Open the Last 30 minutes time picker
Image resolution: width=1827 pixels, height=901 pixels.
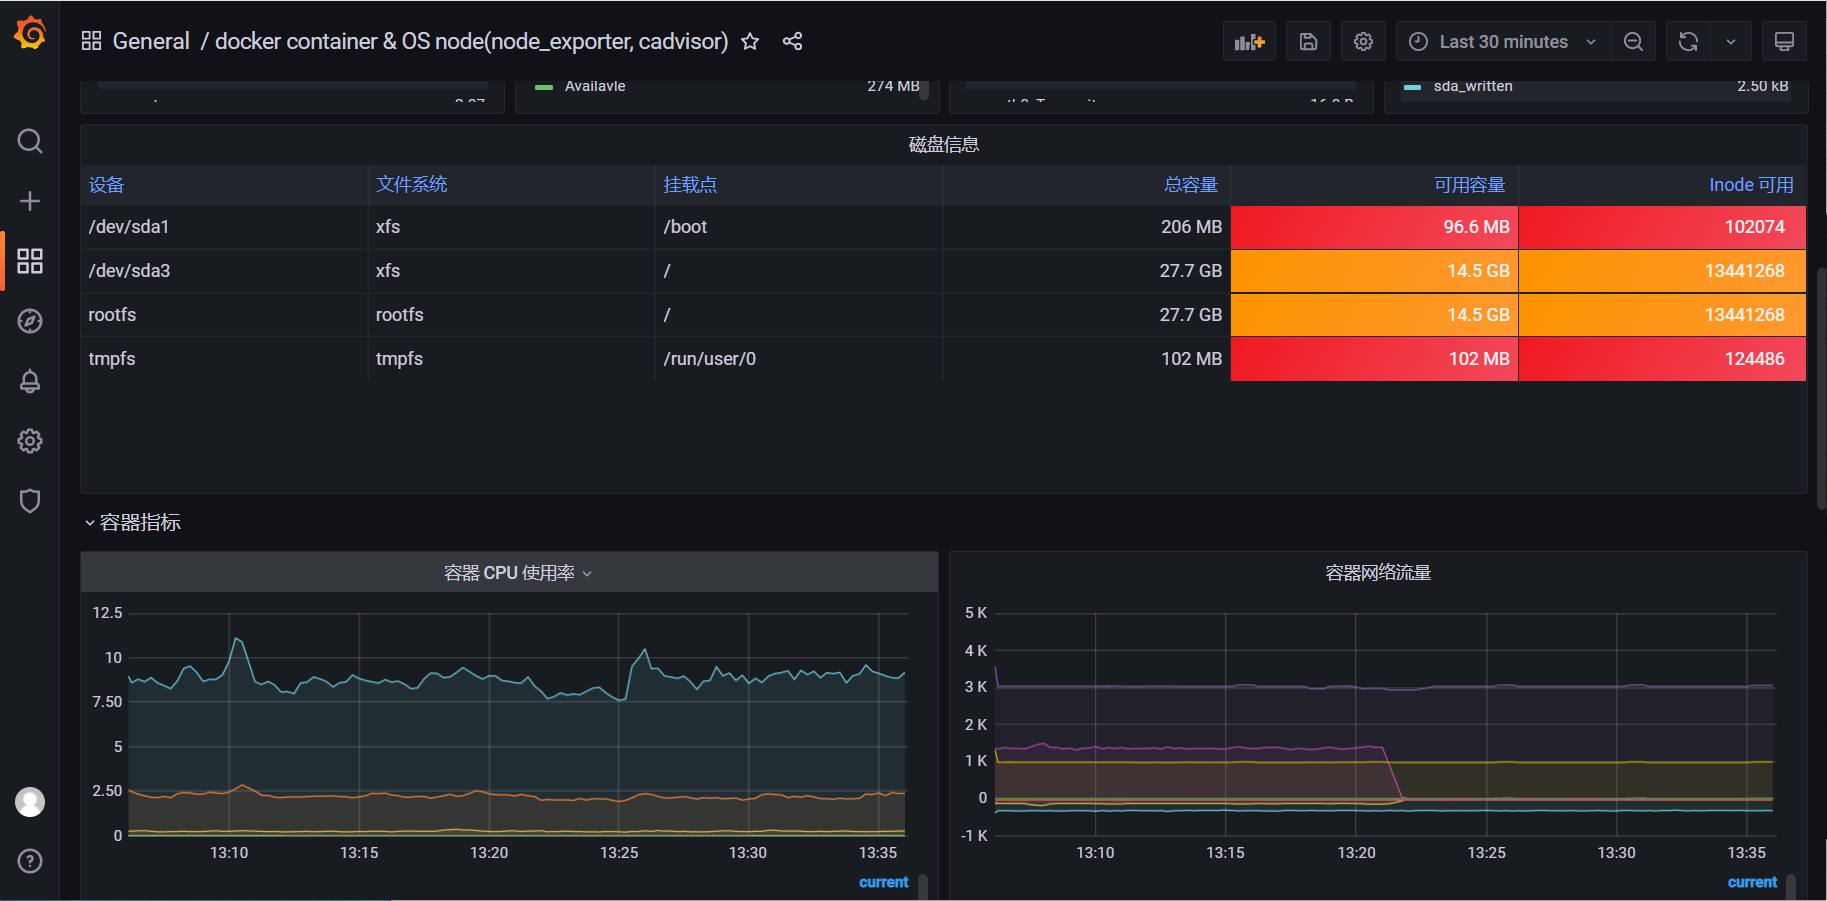[1502, 42]
